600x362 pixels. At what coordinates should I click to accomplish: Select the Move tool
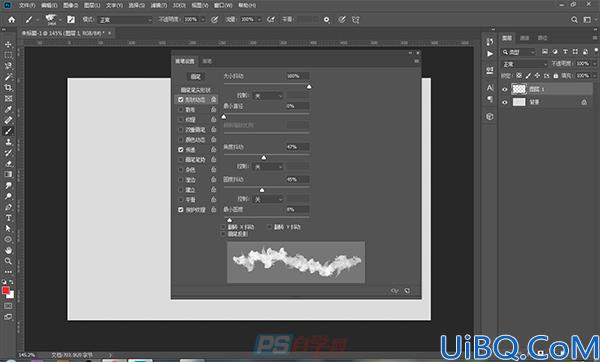8,44
